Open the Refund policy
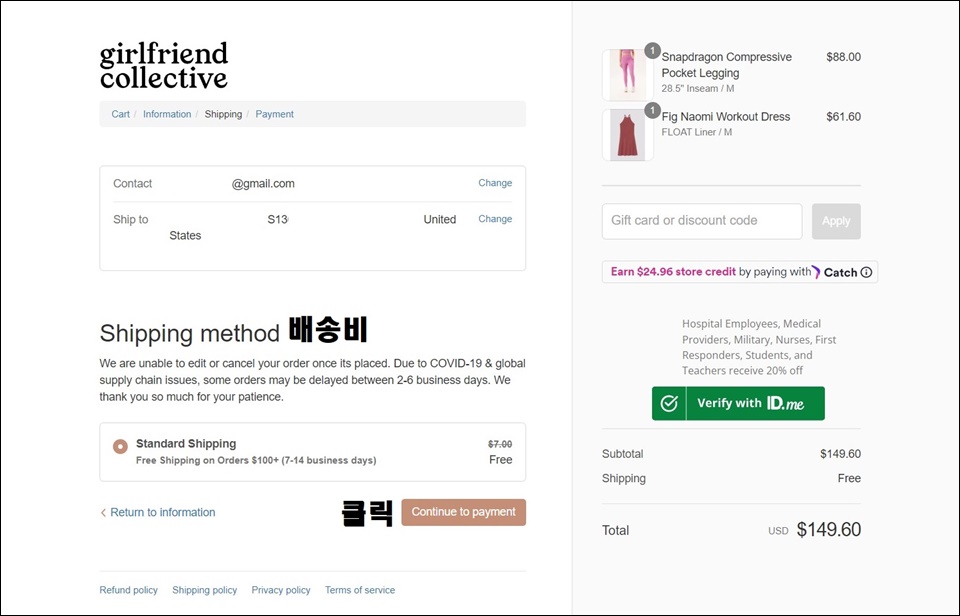This screenshot has width=960, height=616. (129, 590)
